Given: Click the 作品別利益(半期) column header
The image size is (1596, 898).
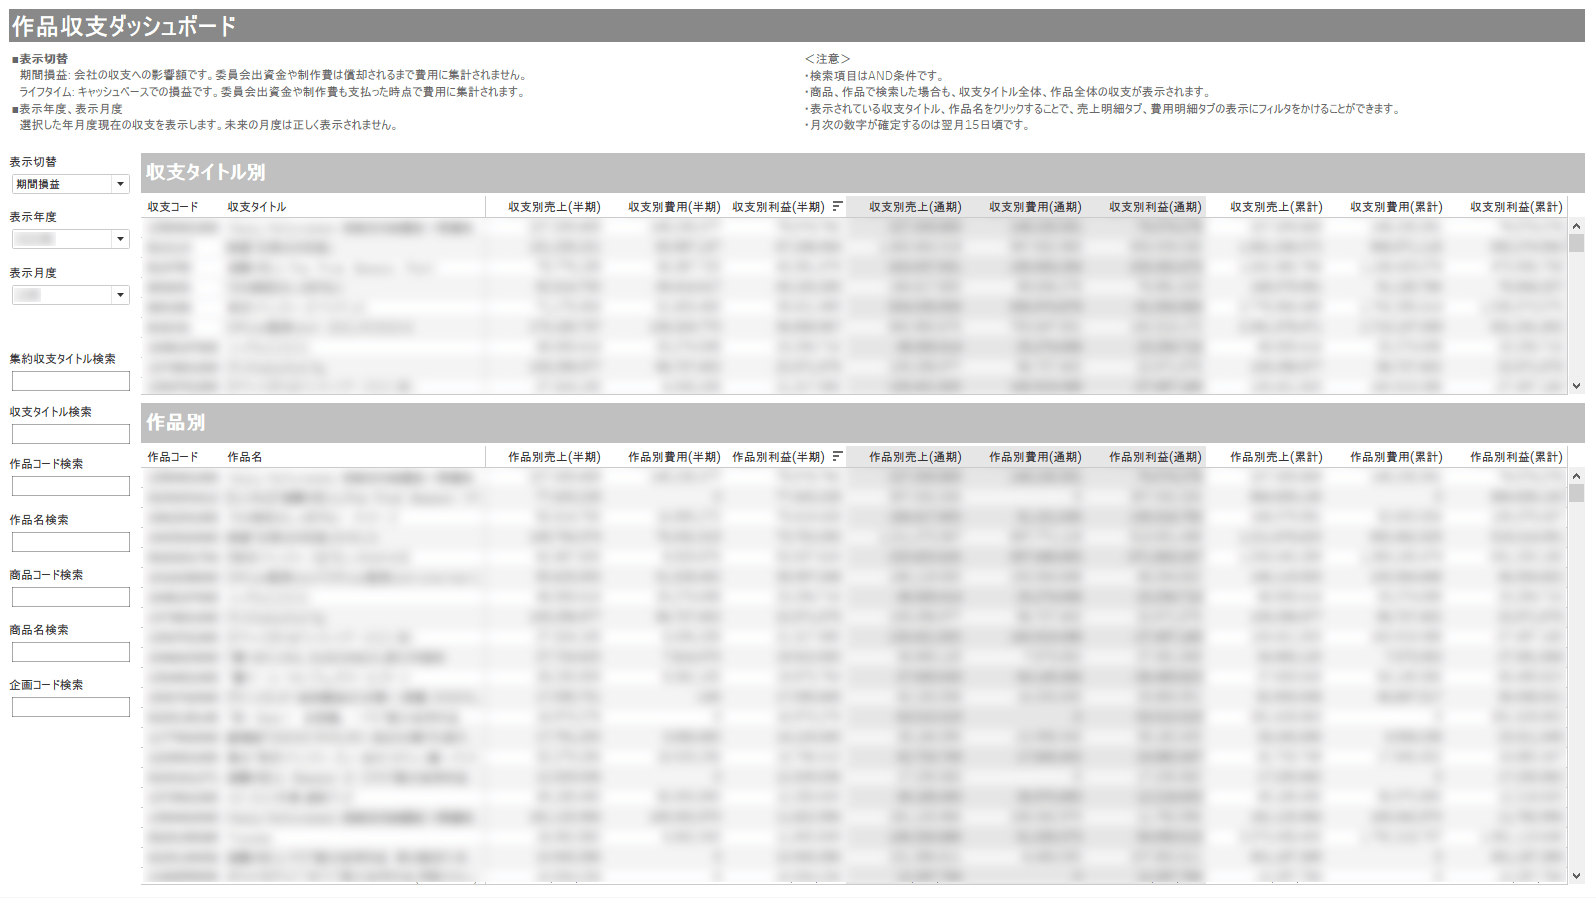Looking at the screenshot, I should (x=778, y=457).
